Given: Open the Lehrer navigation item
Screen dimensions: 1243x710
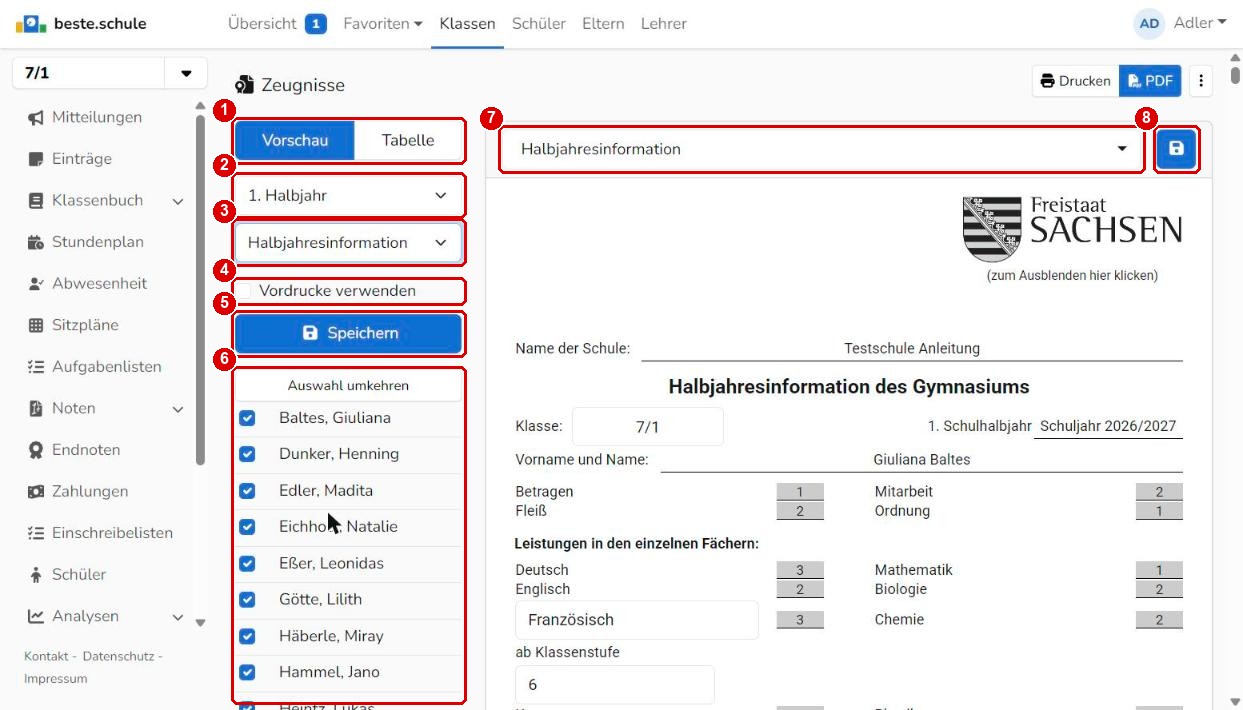Looking at the screenshot, I should pos(664,24).
